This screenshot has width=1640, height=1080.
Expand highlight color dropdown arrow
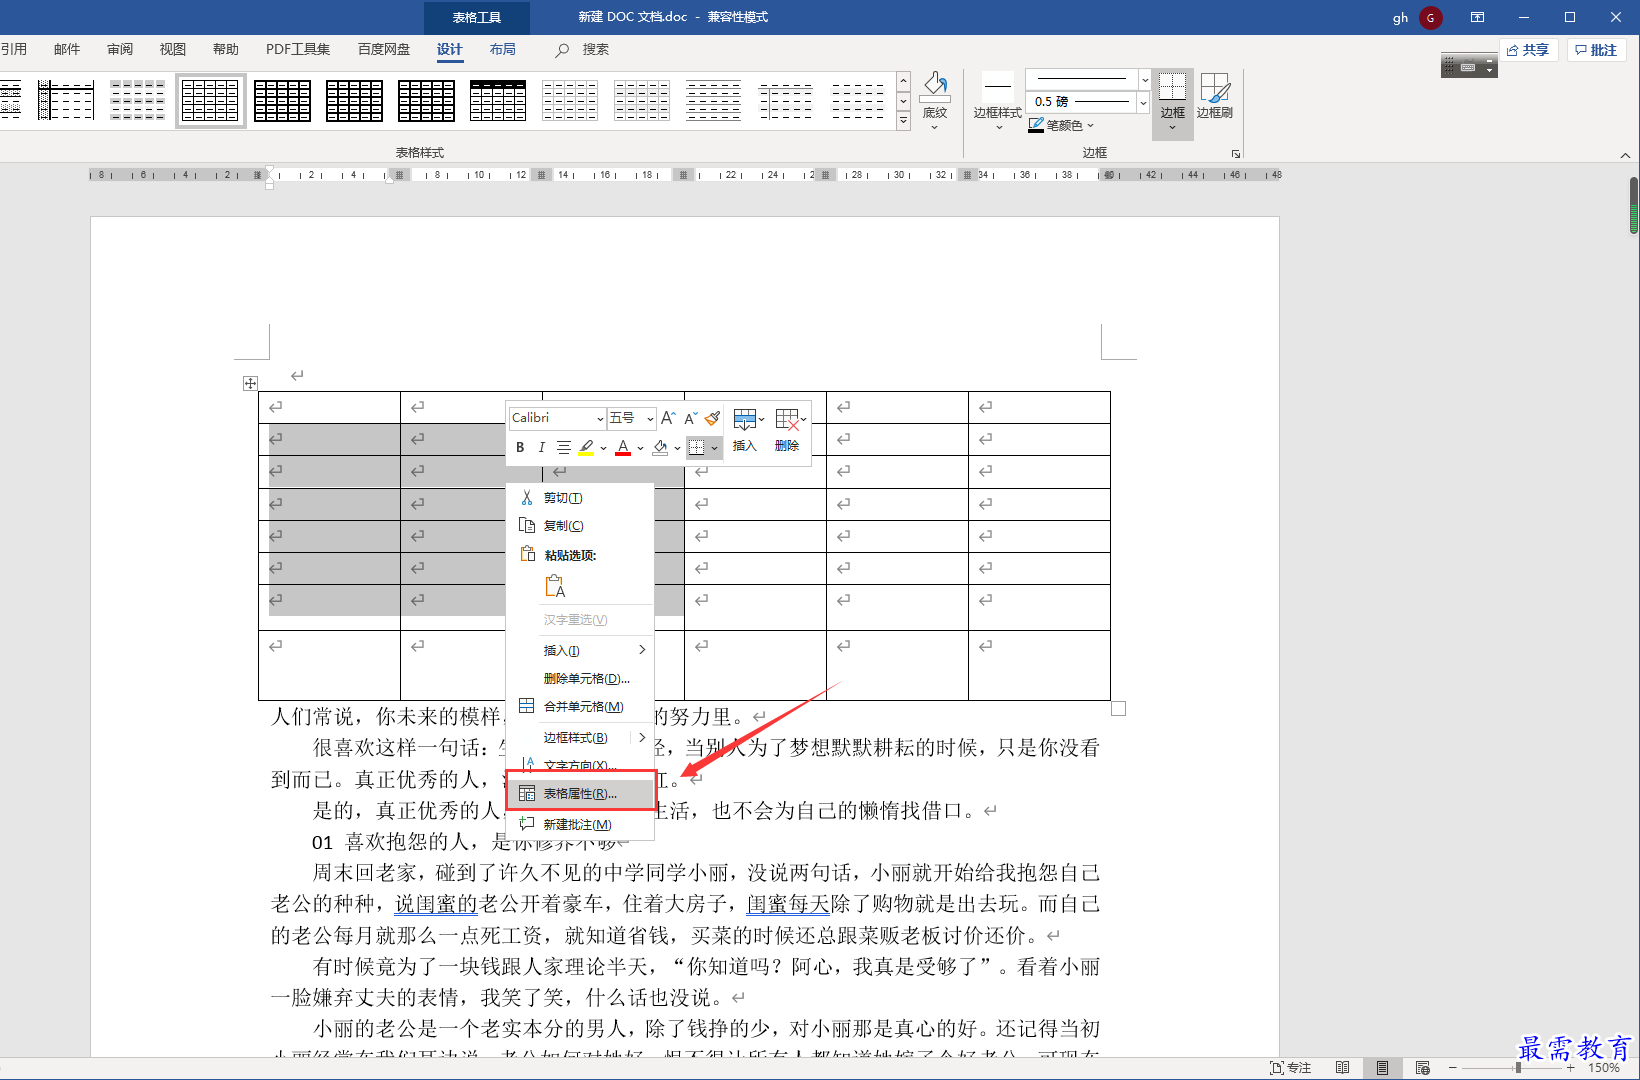603,448
